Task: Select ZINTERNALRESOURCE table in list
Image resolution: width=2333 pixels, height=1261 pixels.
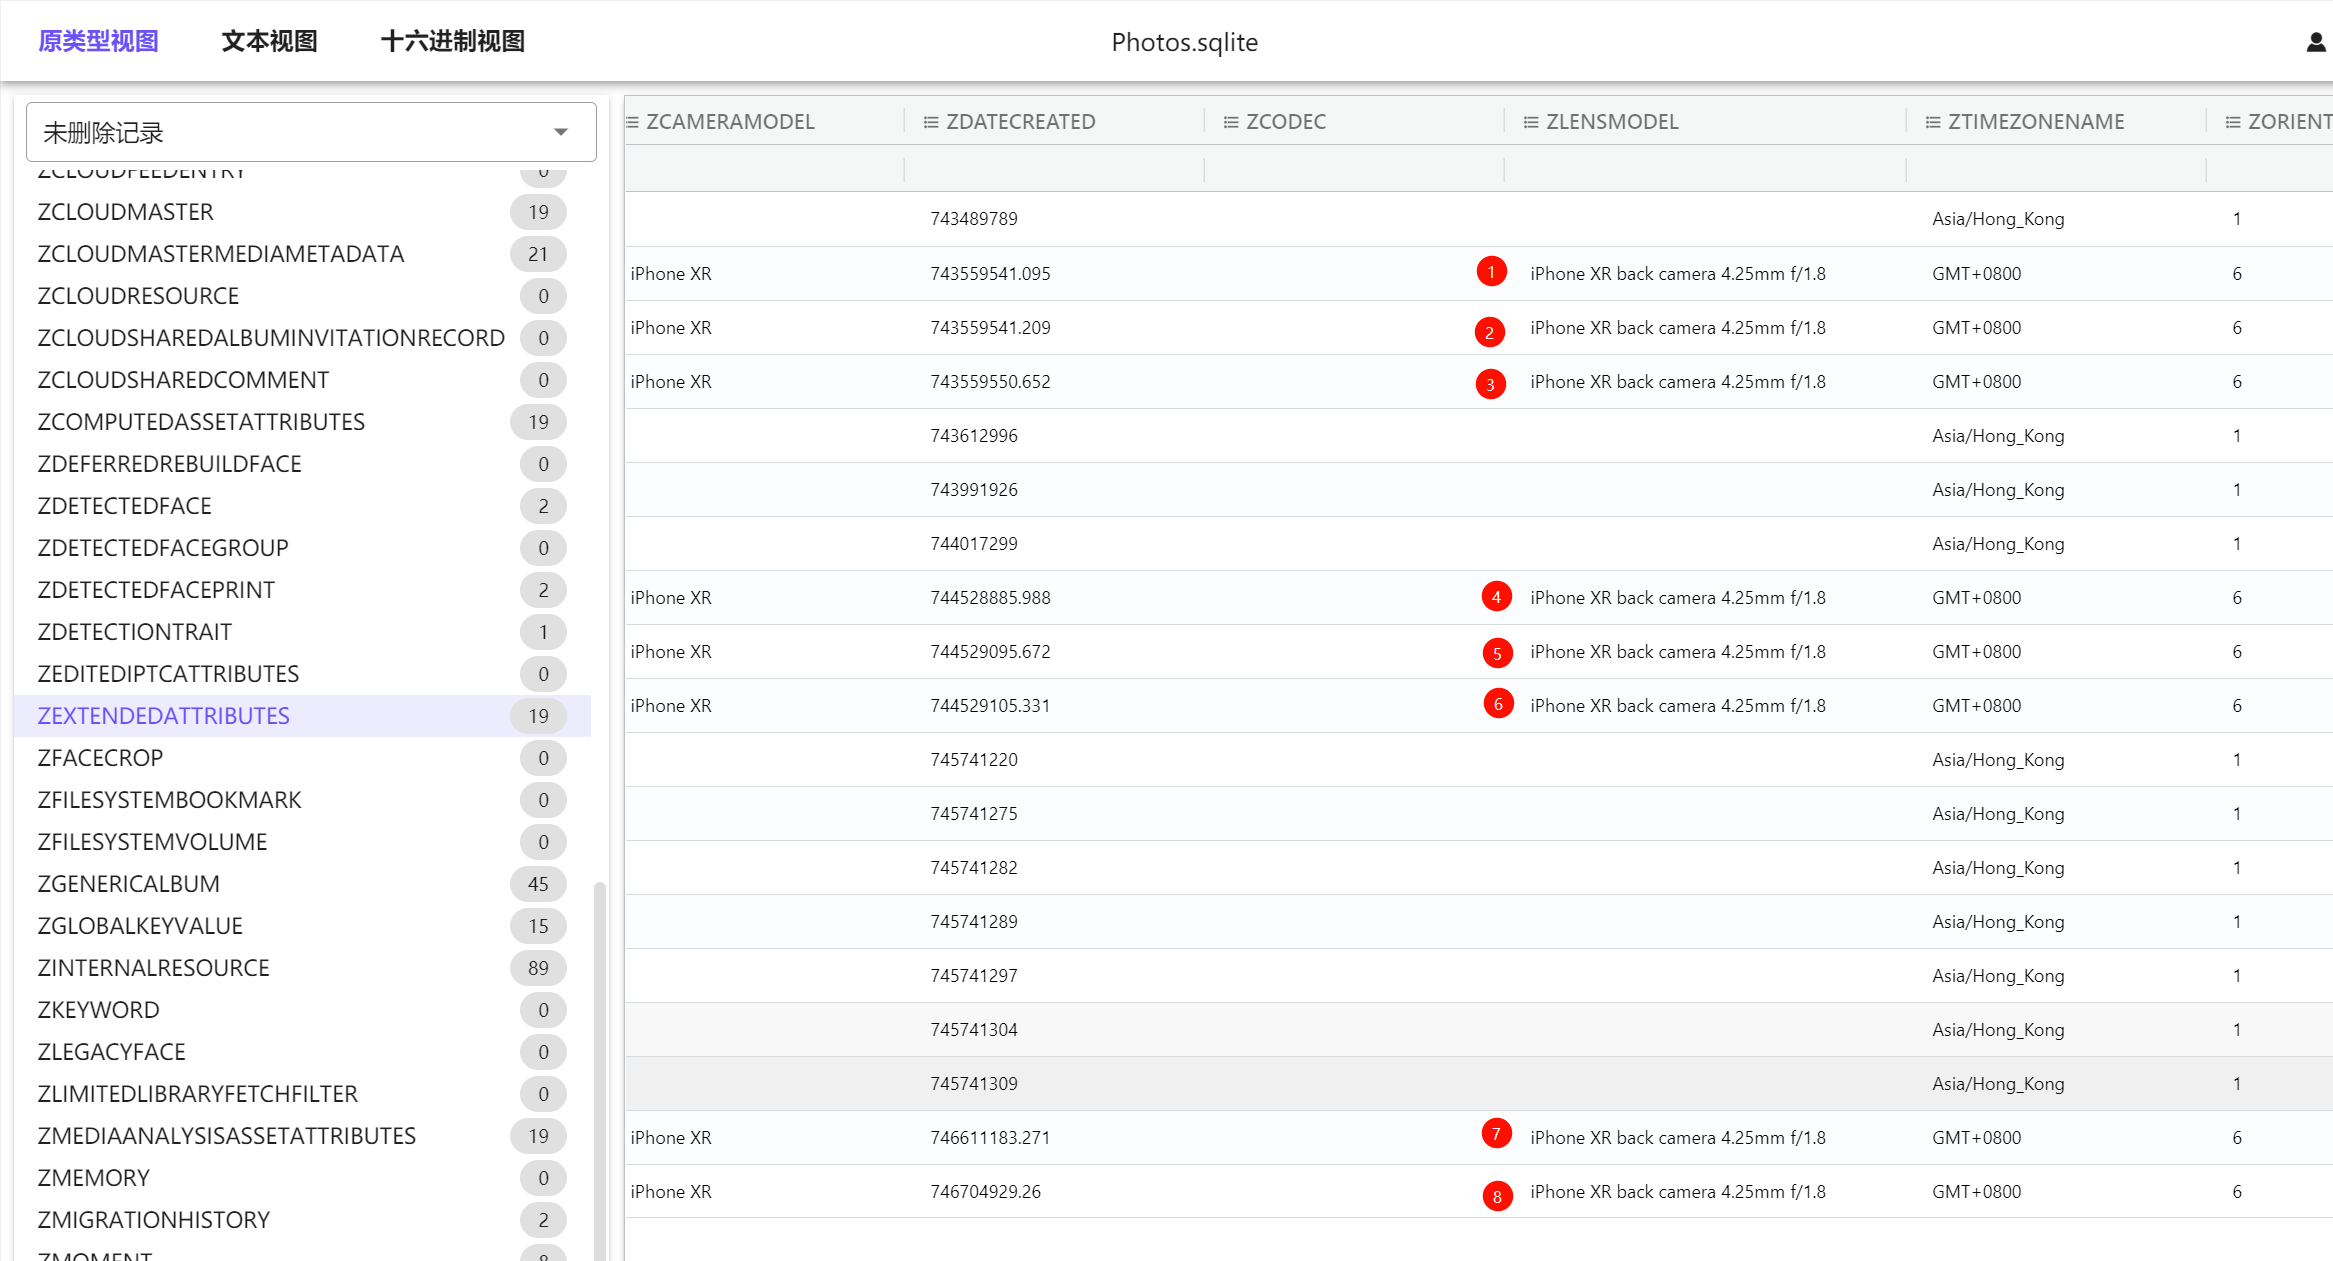Action: [154, 968]
